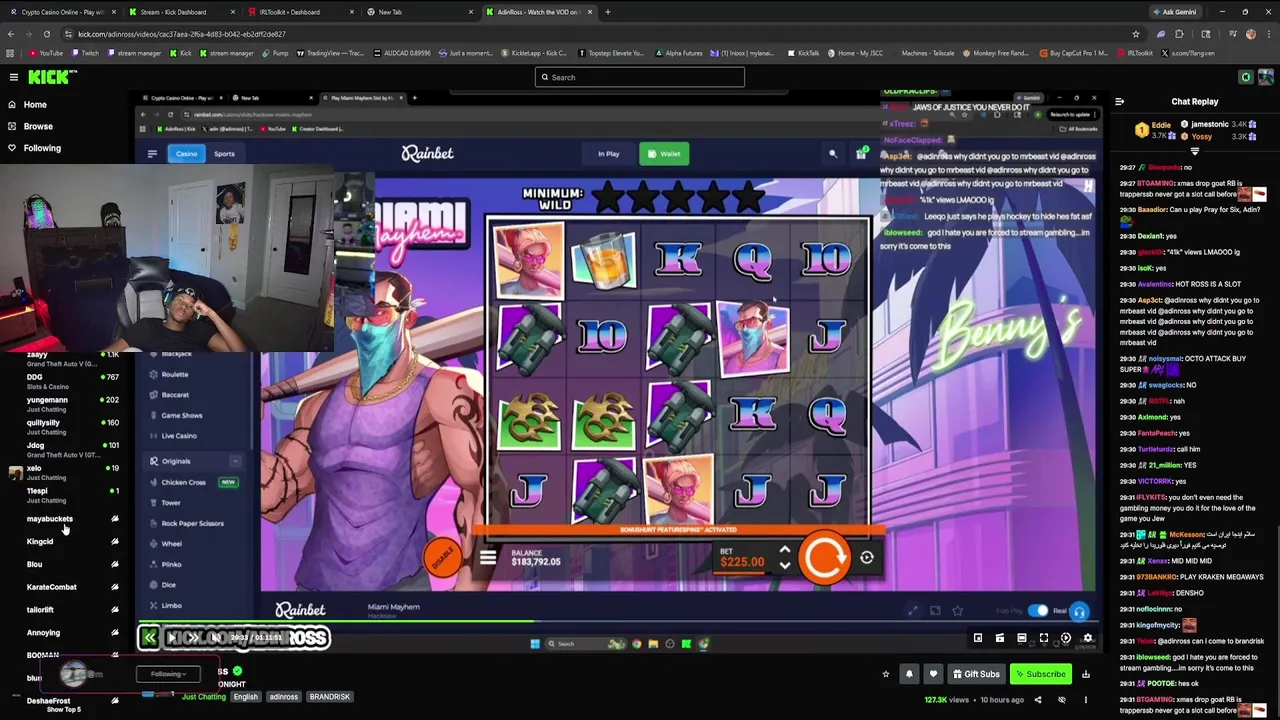1280x720 pixels.
Task: Open Chicken Cross in Rainbet sidebar
Action: point(184,482)
